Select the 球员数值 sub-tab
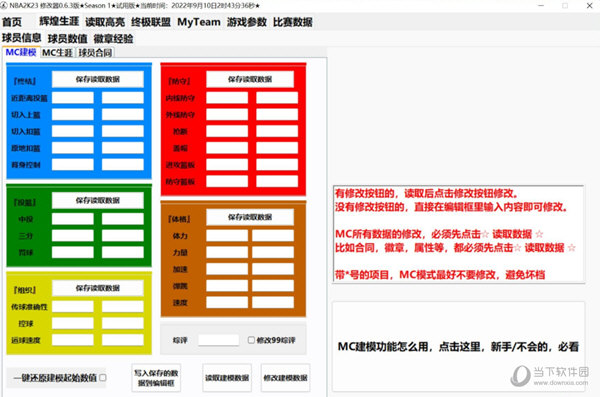The height and width of the screenshot is (397, 600). [67, 39]
